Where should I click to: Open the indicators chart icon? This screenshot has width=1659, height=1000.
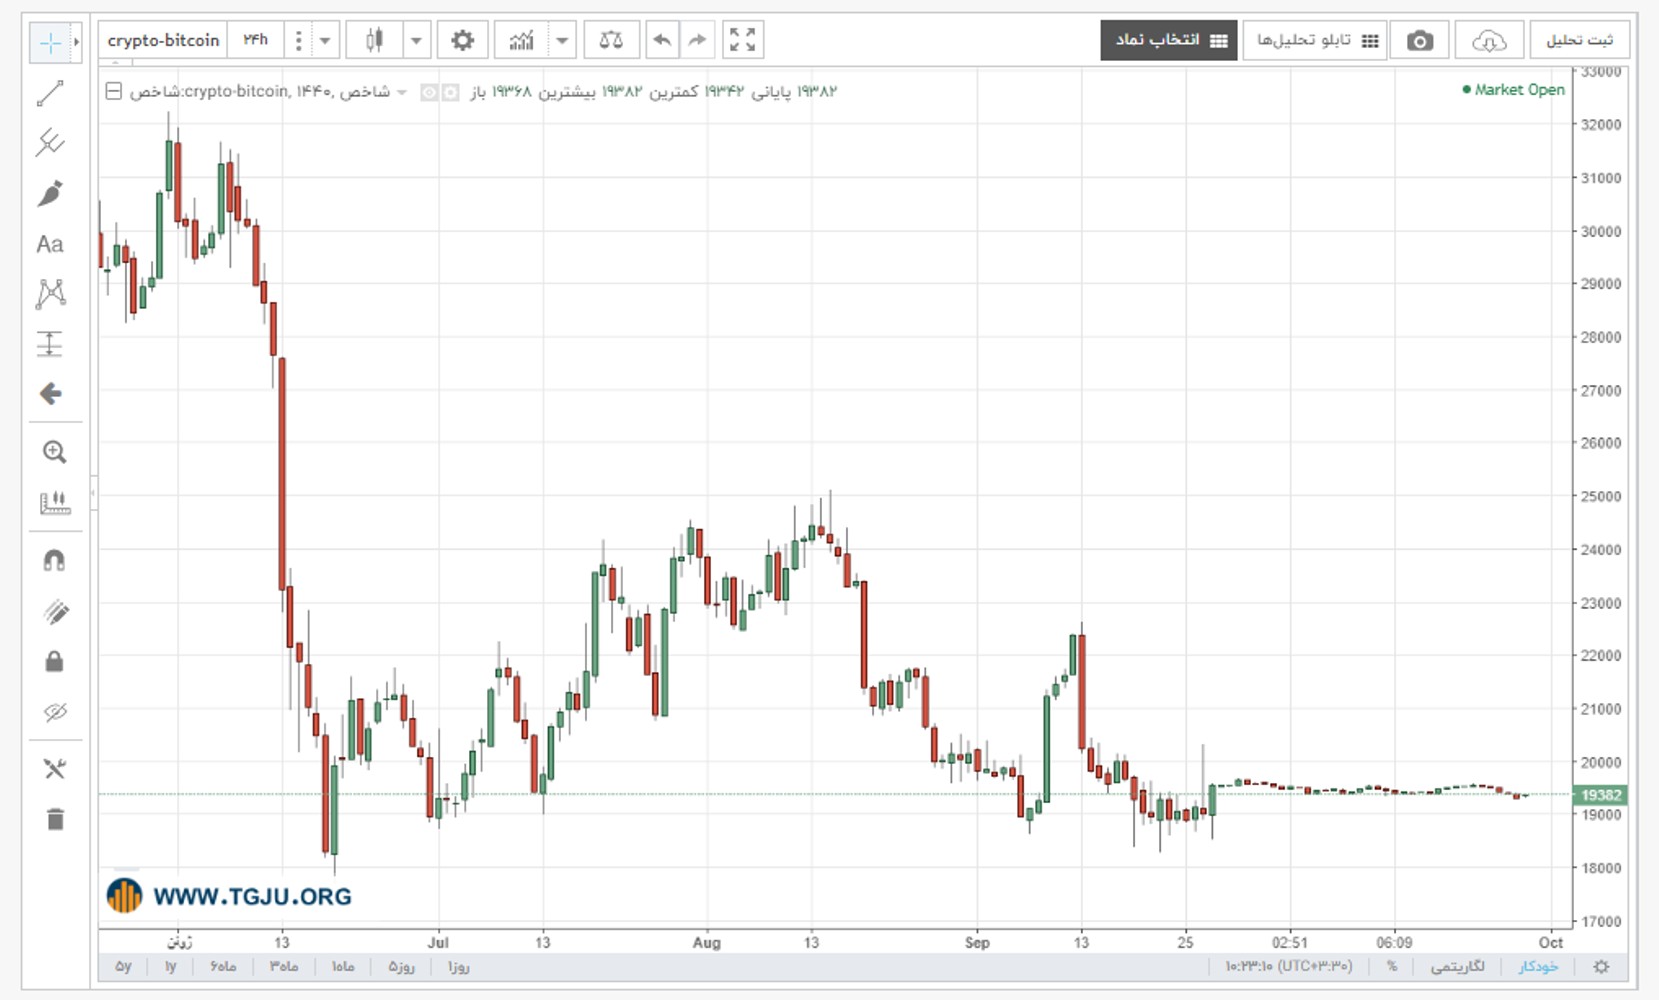click(521, 40)
